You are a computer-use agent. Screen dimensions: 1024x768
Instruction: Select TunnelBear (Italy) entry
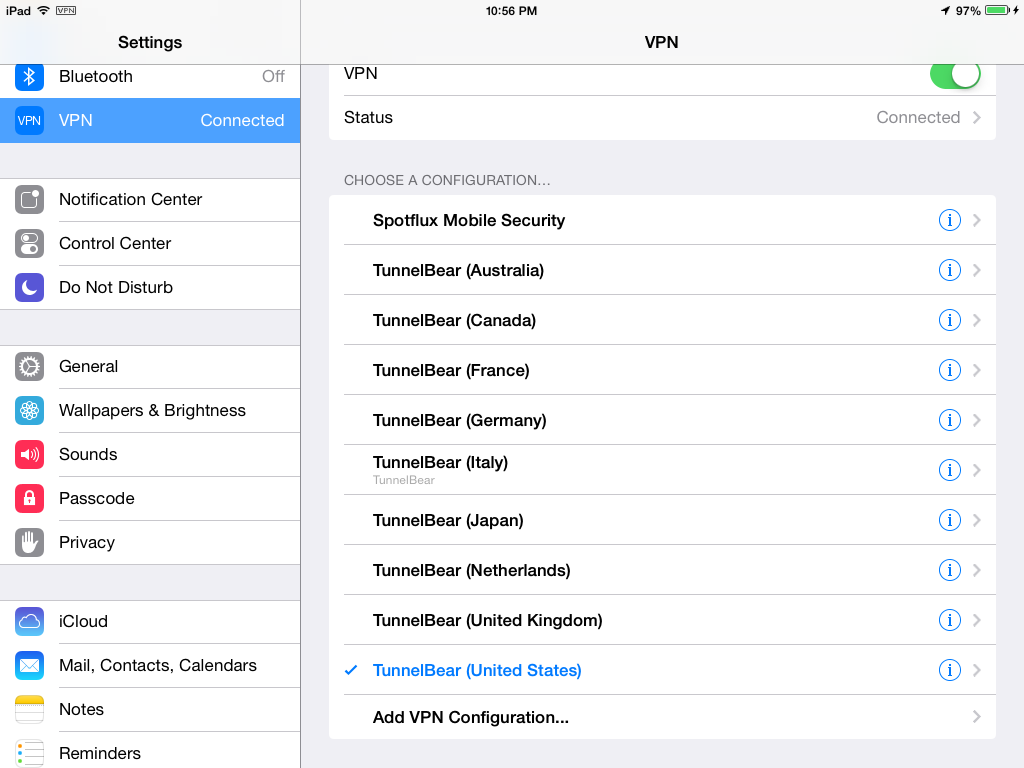click(662, 470)
